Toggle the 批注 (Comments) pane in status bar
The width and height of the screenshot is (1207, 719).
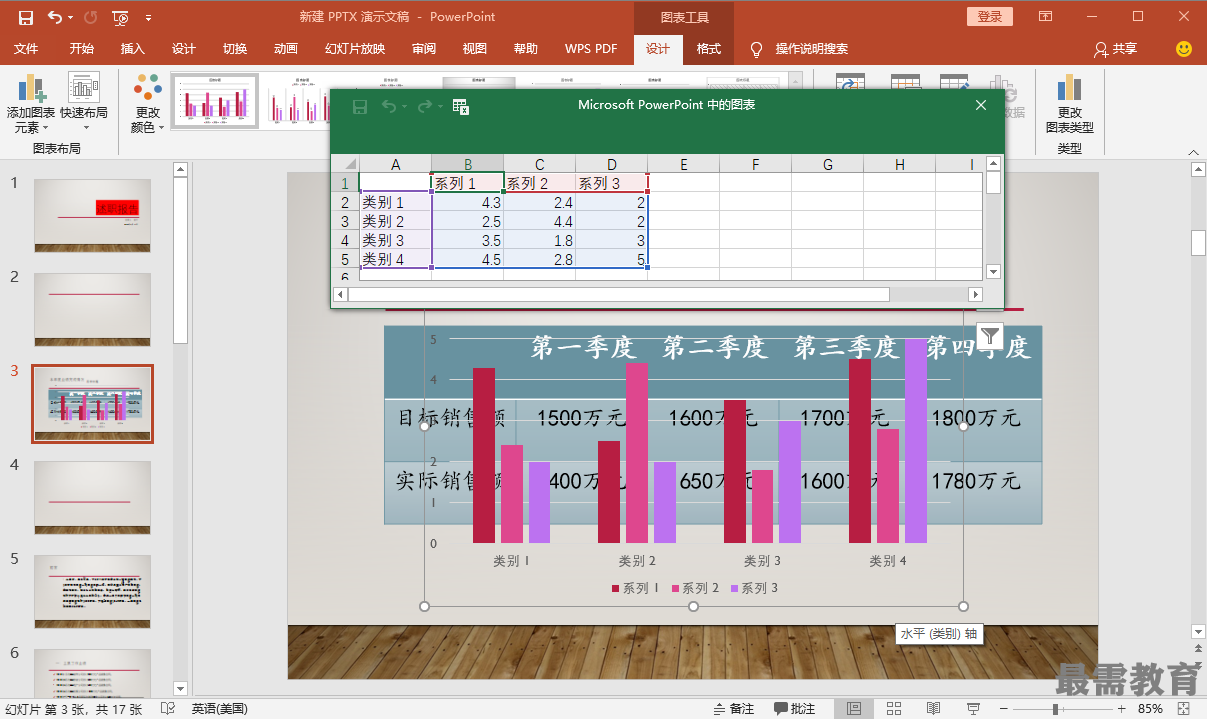tap(794, 708)
